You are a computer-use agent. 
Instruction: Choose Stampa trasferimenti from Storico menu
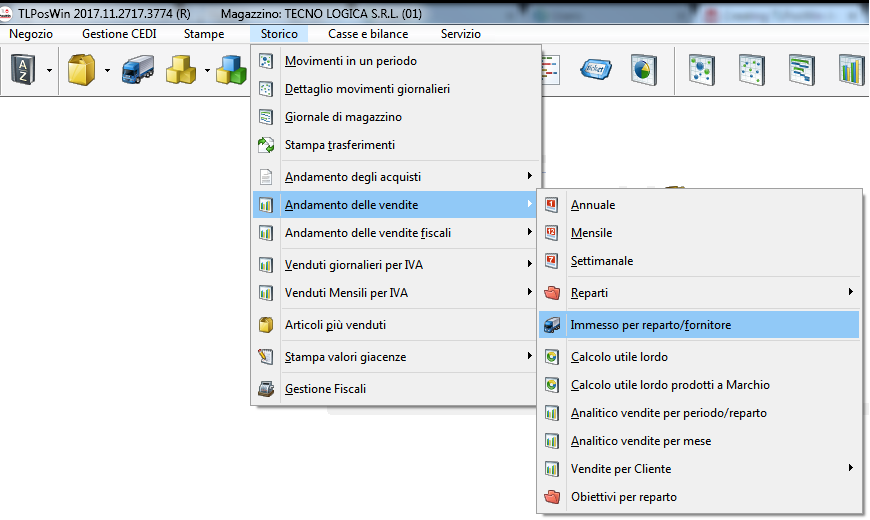pos(339,145)
